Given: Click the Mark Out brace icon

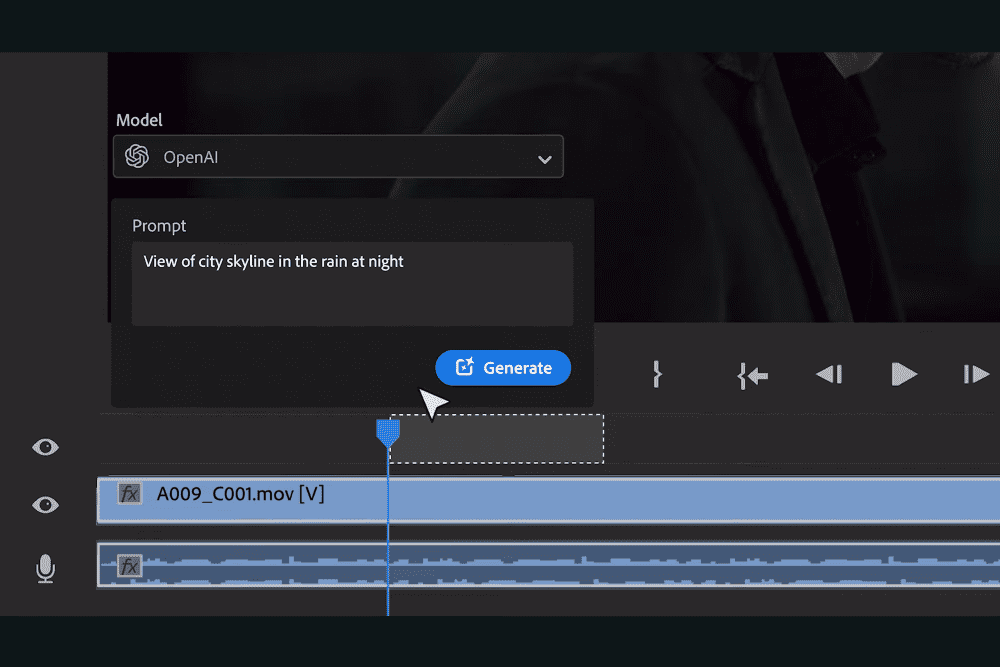Looking at the screenshot, I should pyautogui.click(x=658, y=374).
